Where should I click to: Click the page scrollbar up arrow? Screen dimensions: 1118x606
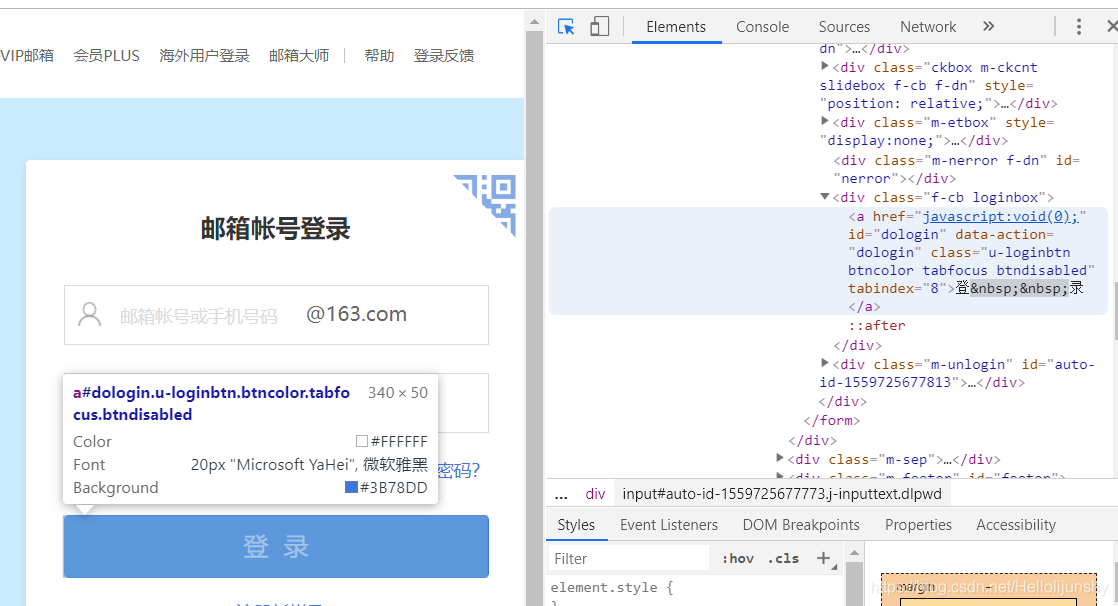(x=534, y=23)
